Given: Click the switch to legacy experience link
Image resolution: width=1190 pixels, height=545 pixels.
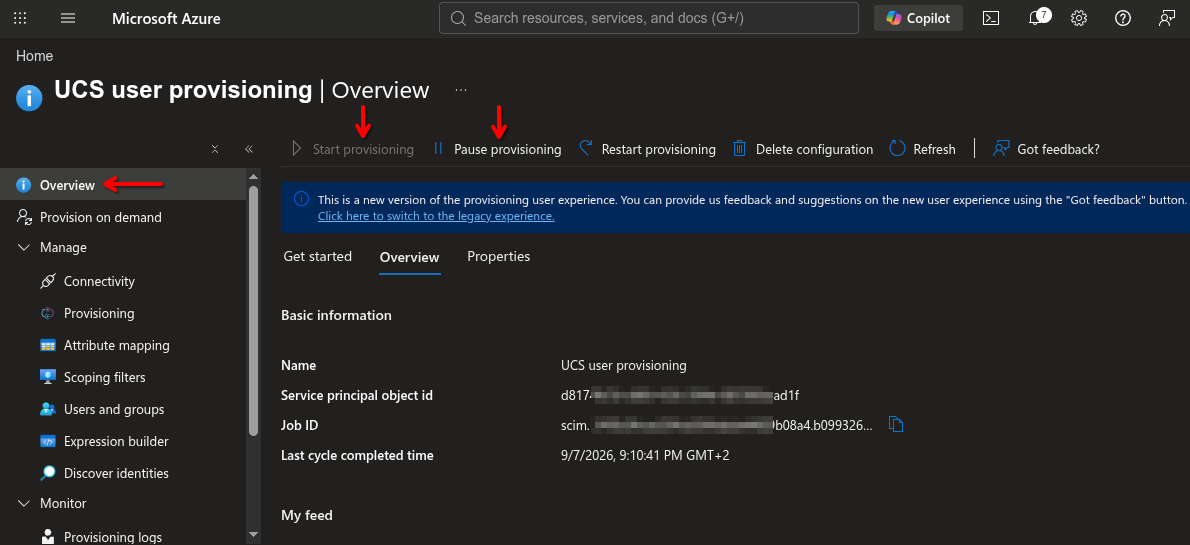Looking at the screenshot, I should 436,216.
